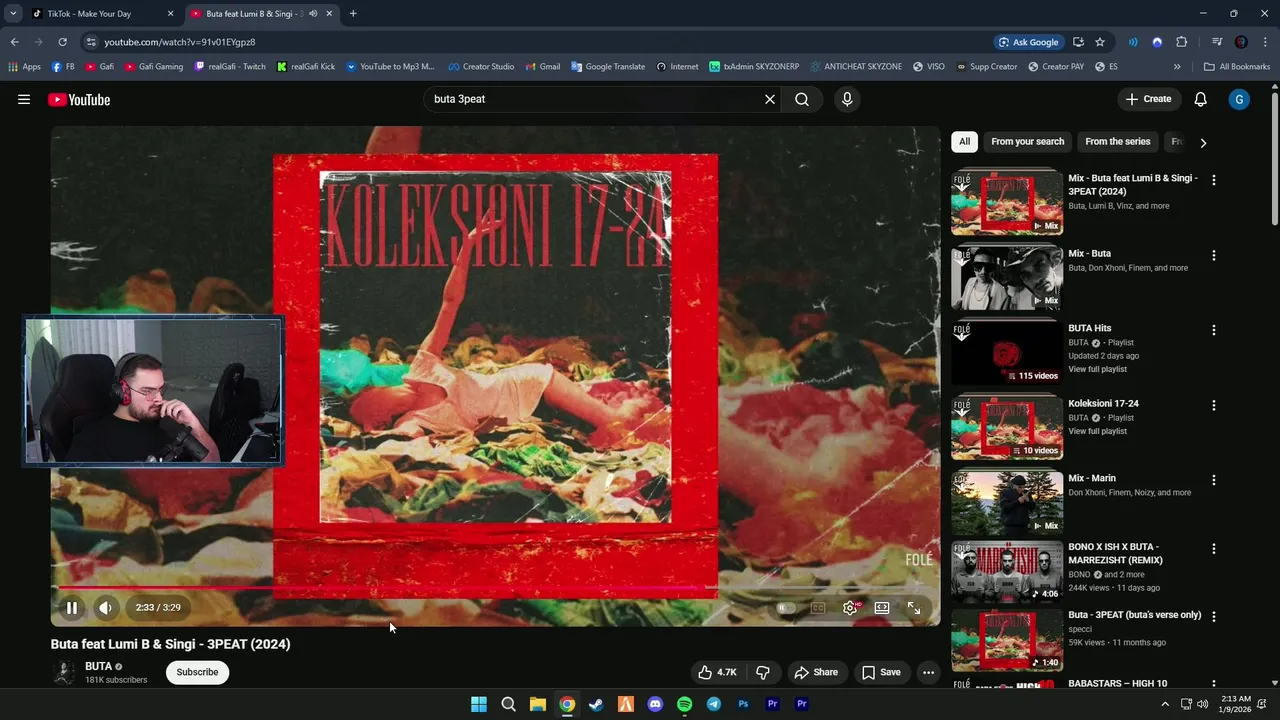Share this video
This screenshot has height=720, width=1280.
(816, 672)
